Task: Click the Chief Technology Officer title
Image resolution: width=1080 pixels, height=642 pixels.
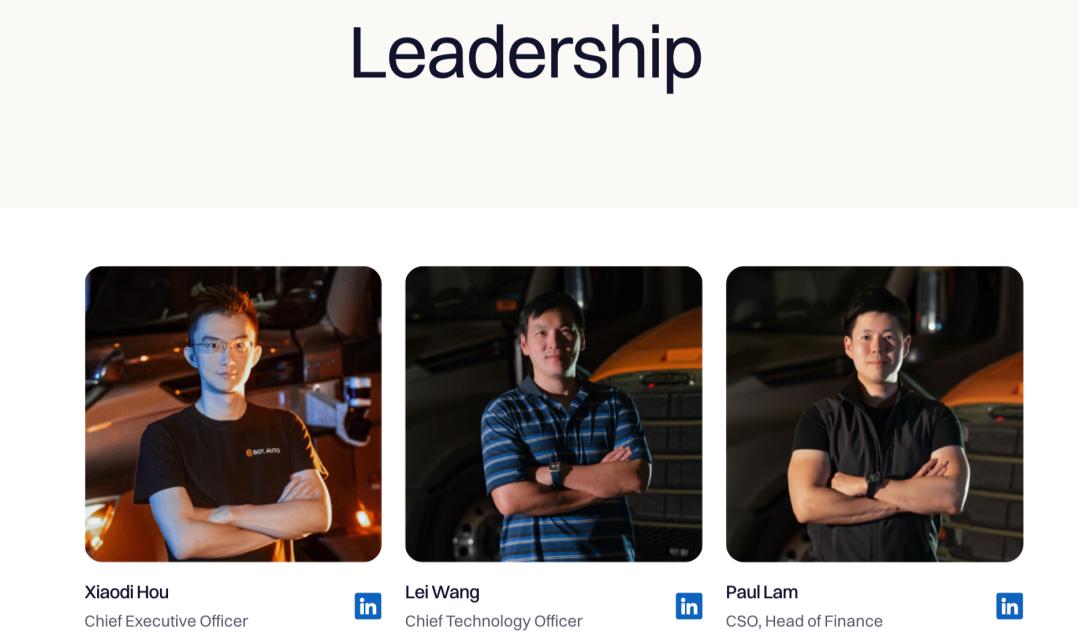Action: pos(494,621)
